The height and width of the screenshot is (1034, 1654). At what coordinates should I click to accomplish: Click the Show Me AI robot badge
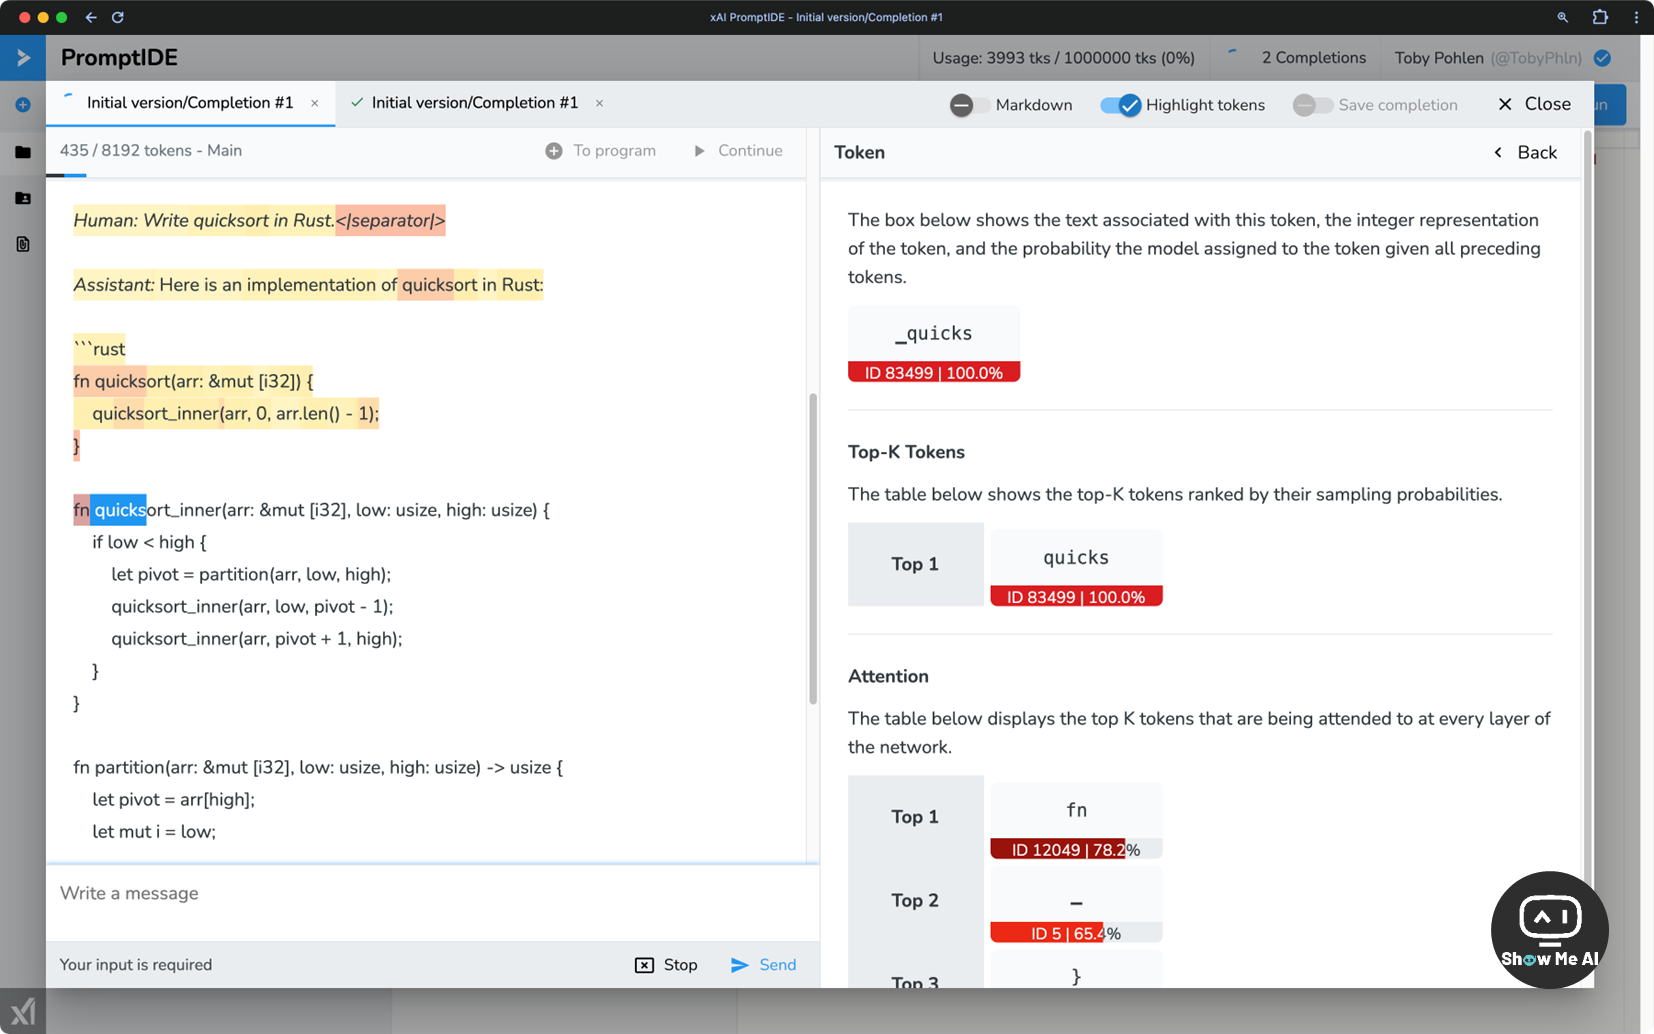pos(1549,930)
